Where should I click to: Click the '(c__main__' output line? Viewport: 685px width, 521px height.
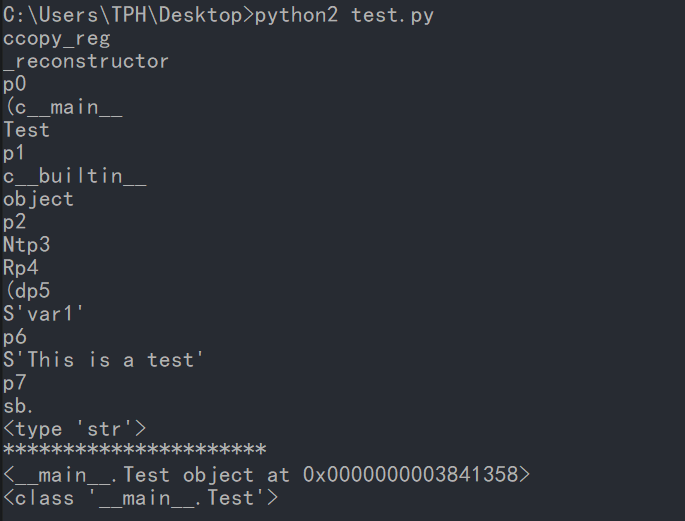[x=62, y=108]
